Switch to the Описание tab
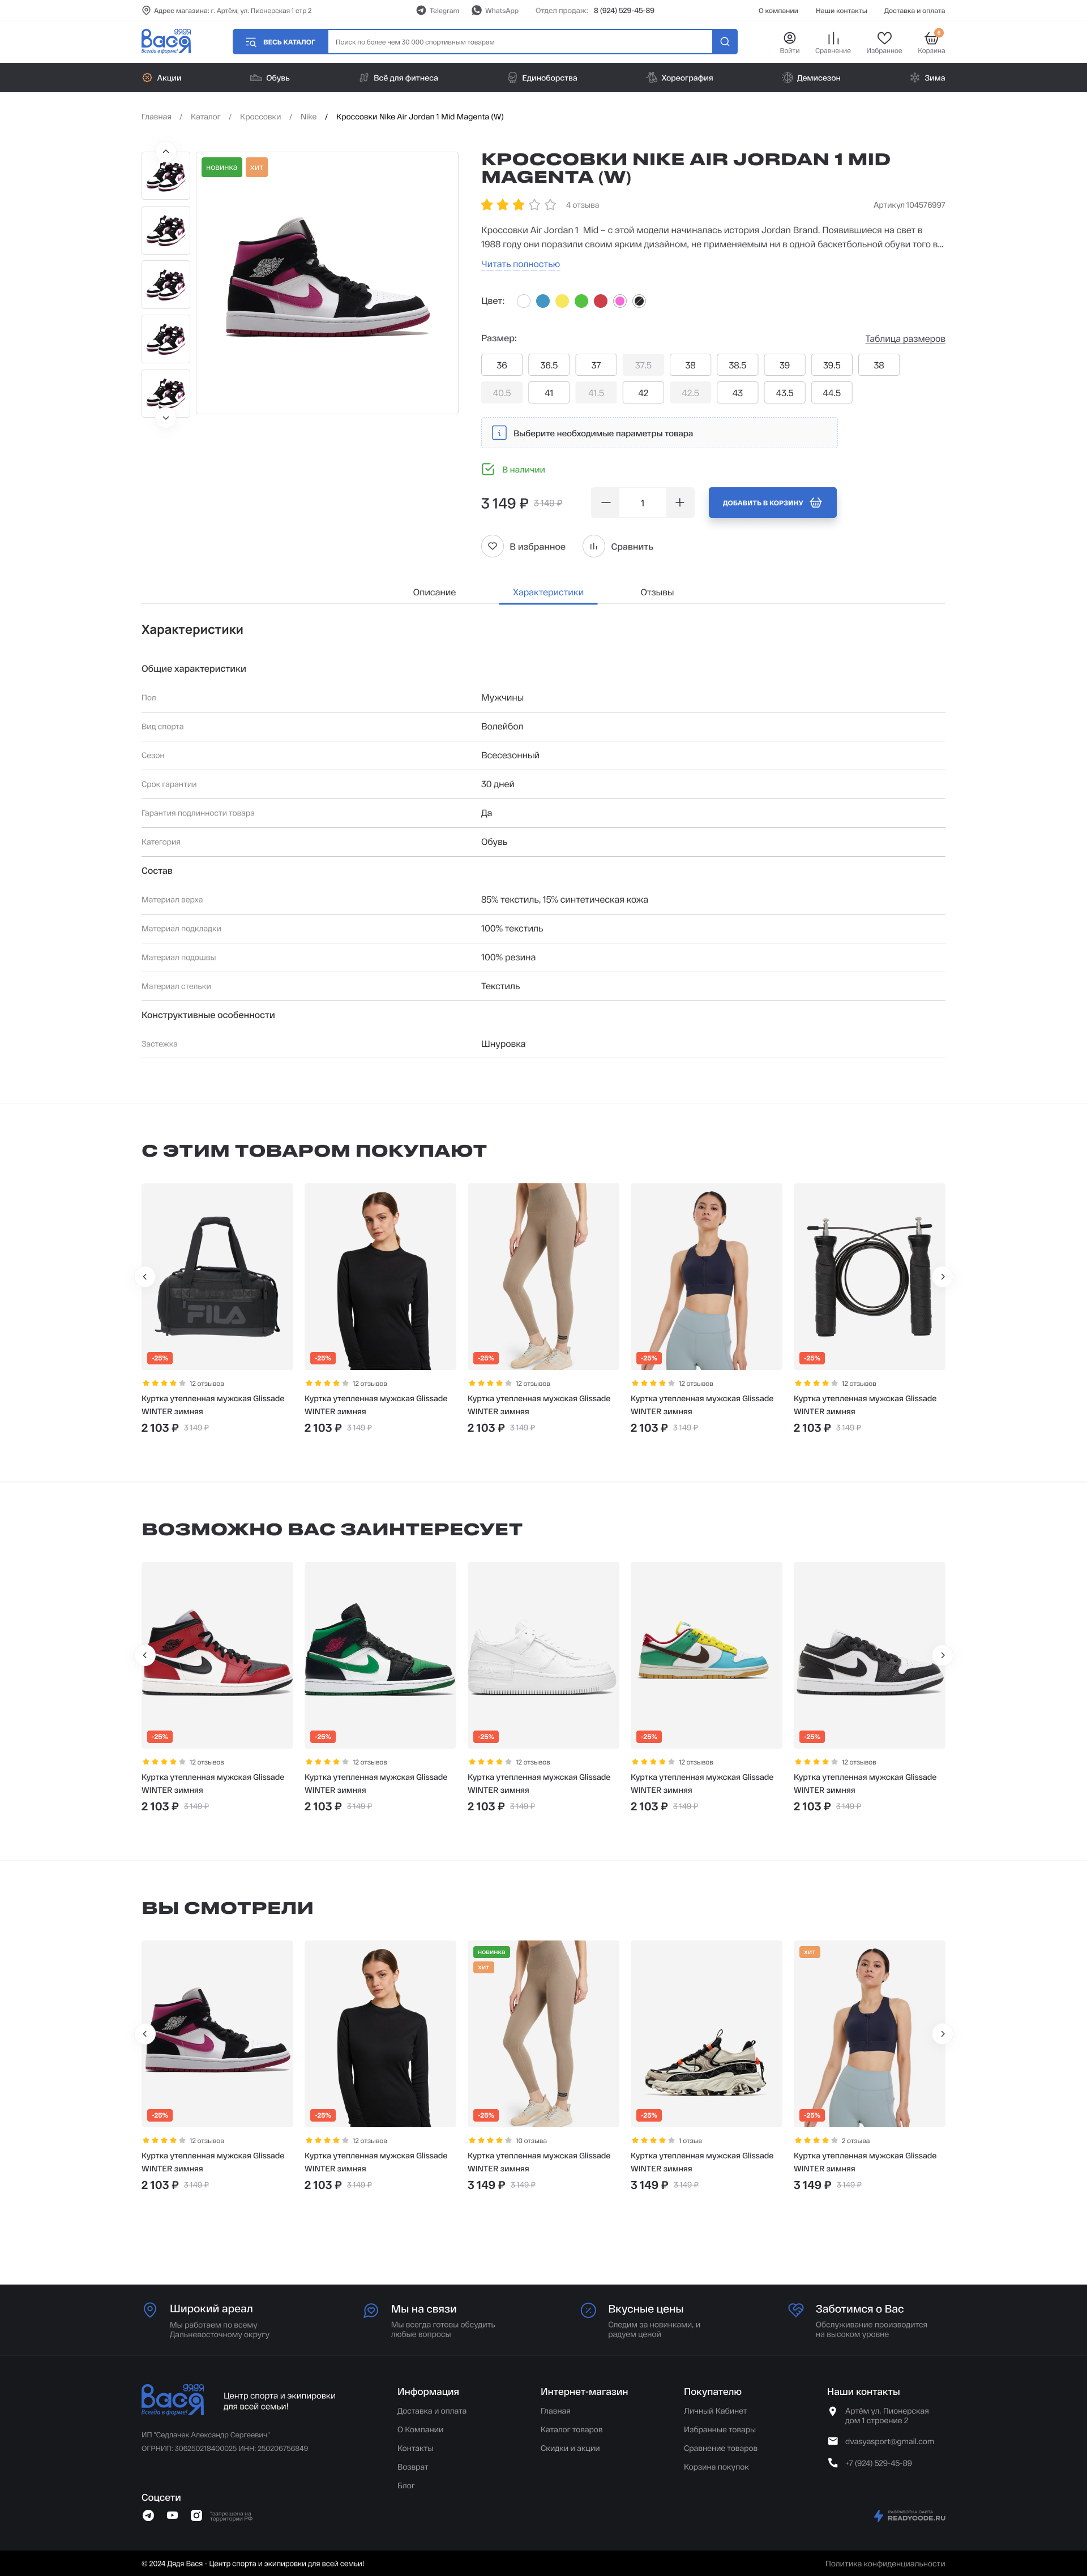 pos(434,592)
